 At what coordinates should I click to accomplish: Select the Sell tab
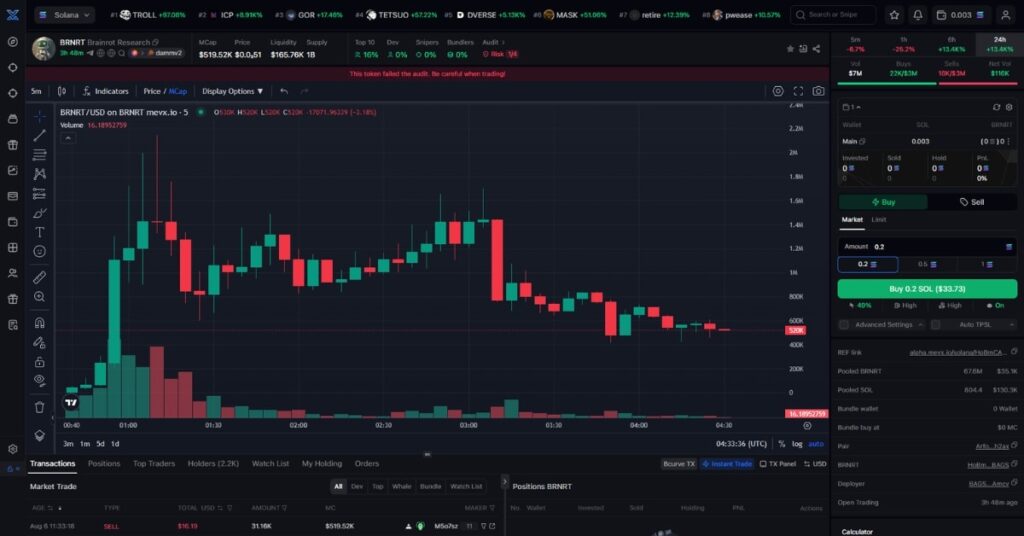pos(972,202)
